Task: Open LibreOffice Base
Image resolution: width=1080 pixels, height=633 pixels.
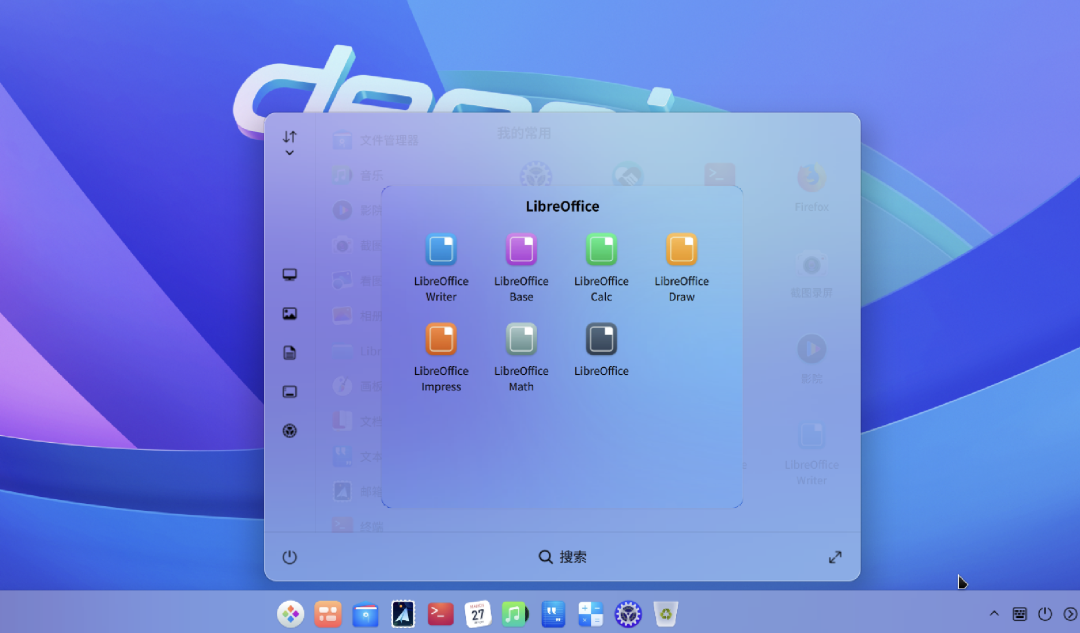Action: (520, 250)
